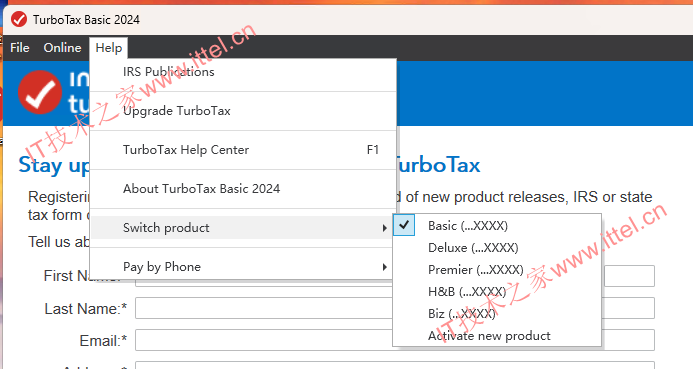
Task: Open the Online menu
Action: pyautogui.click(x=62, y=48)
